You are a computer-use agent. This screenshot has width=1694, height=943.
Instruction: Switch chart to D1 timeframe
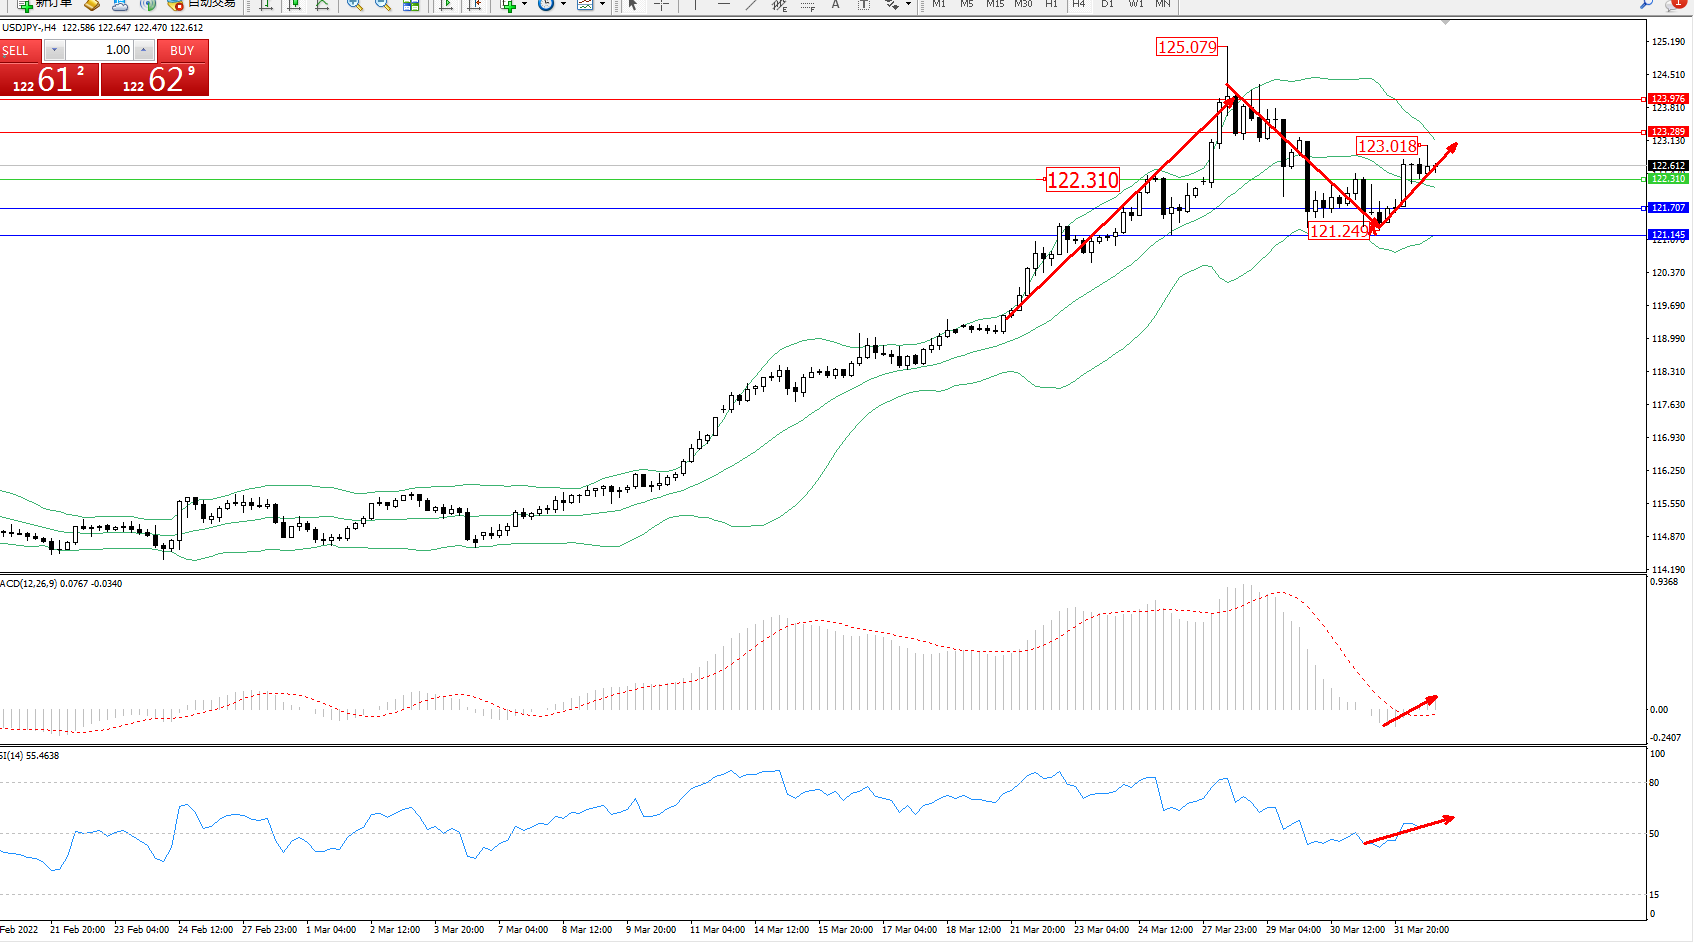tap(1107, 4)
